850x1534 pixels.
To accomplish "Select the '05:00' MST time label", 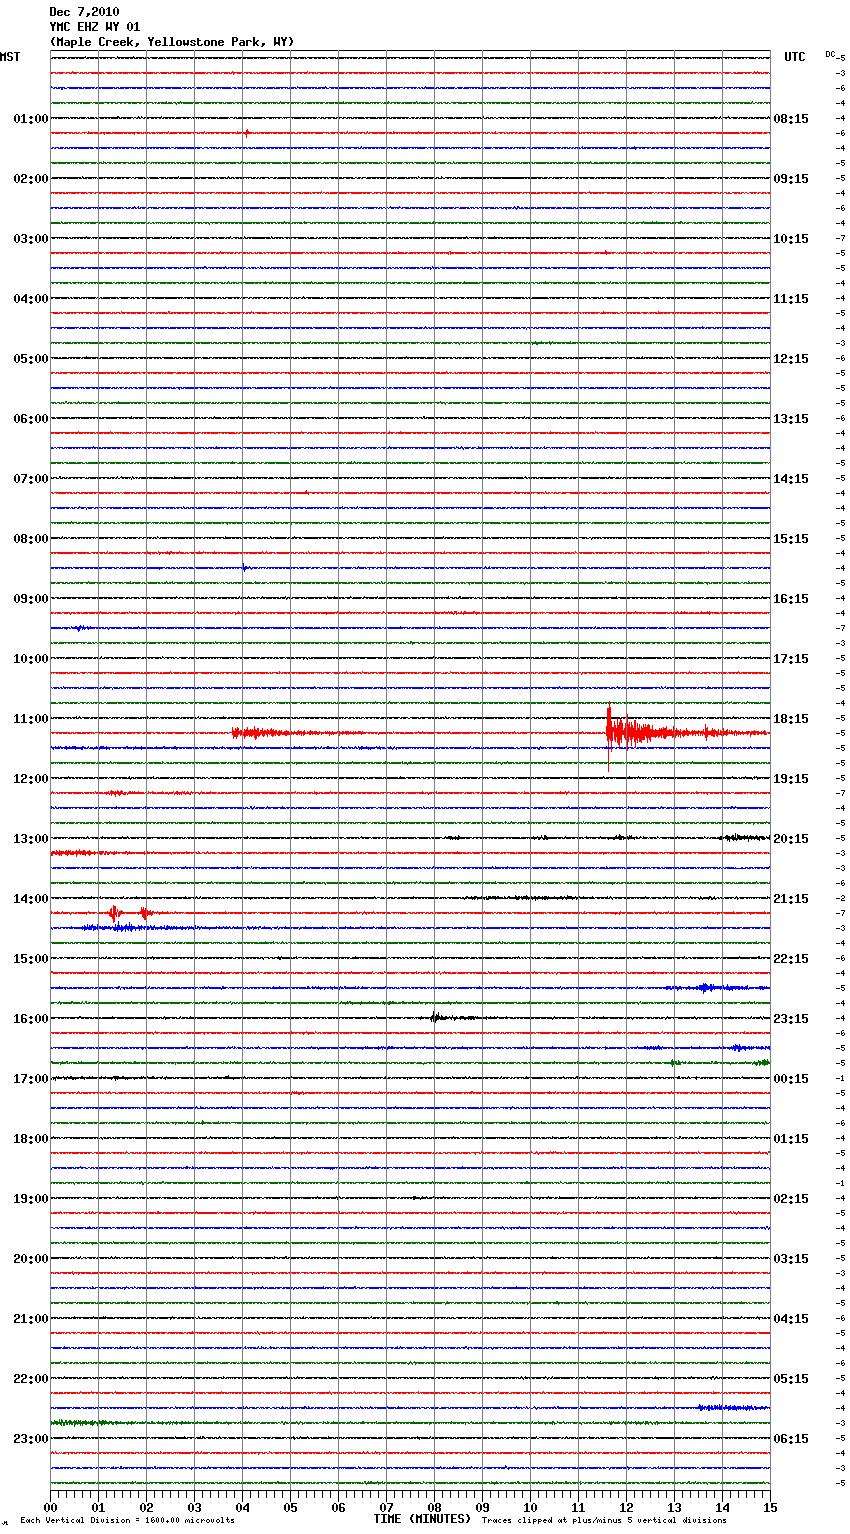I will (x=31, y=359).
